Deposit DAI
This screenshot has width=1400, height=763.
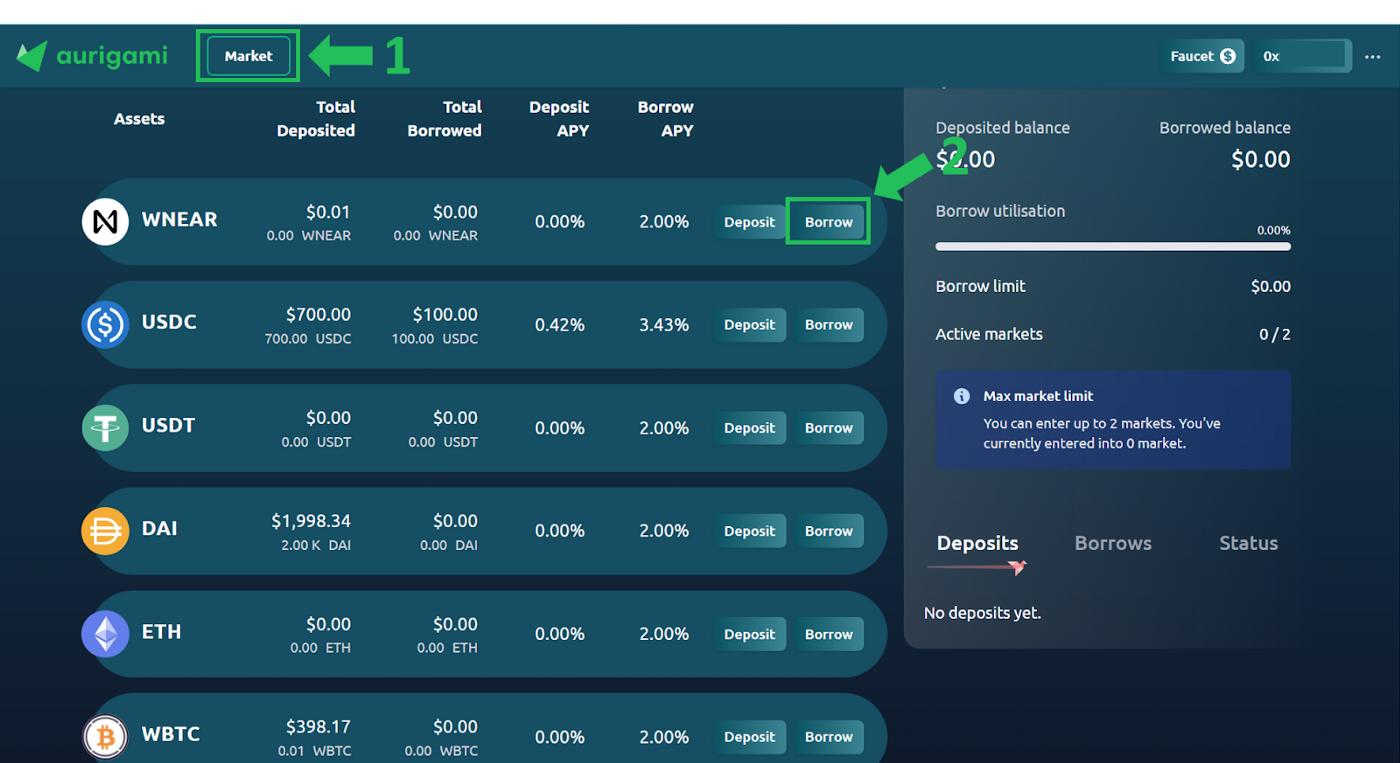(749, 531)
